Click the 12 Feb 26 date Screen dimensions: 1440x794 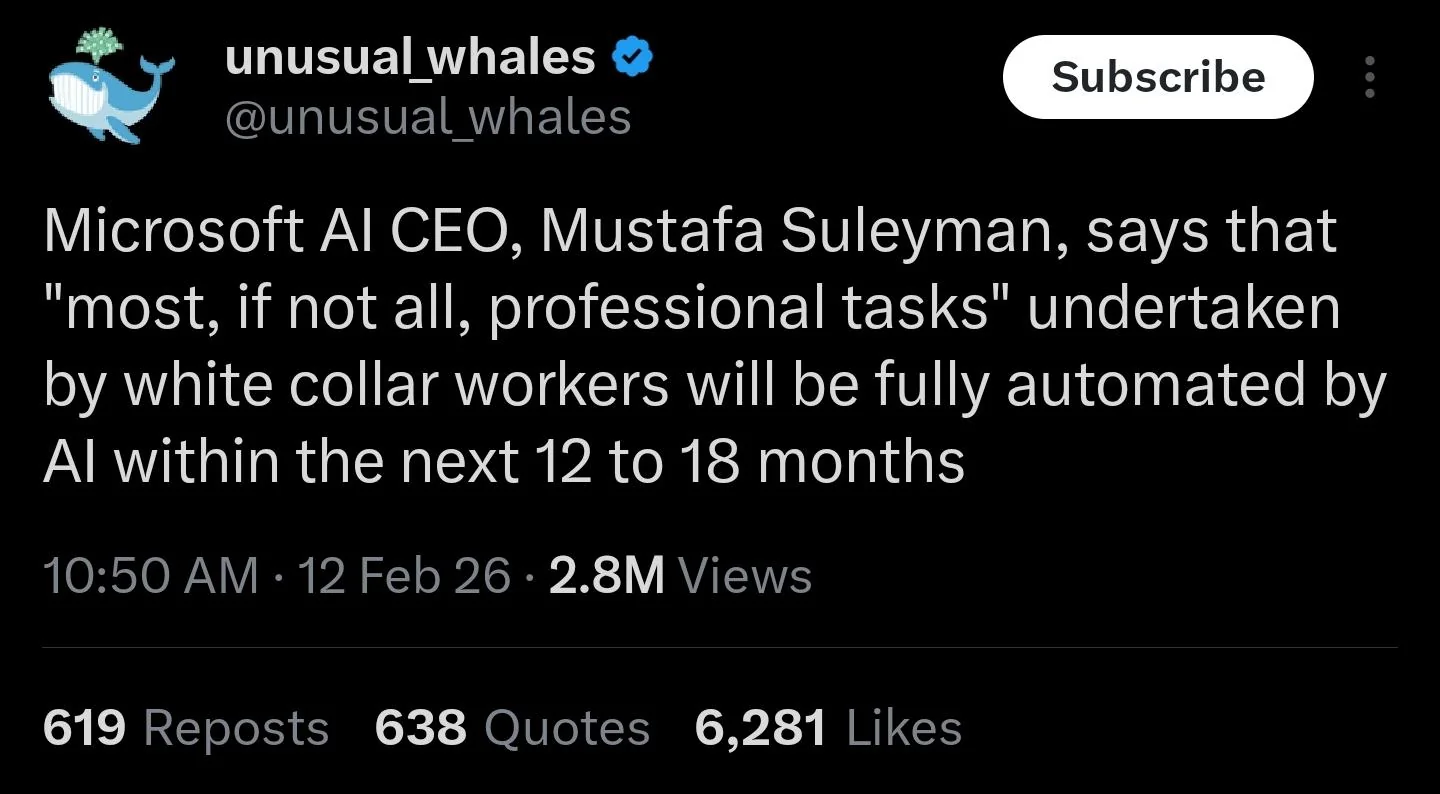(x=404, y=576)
